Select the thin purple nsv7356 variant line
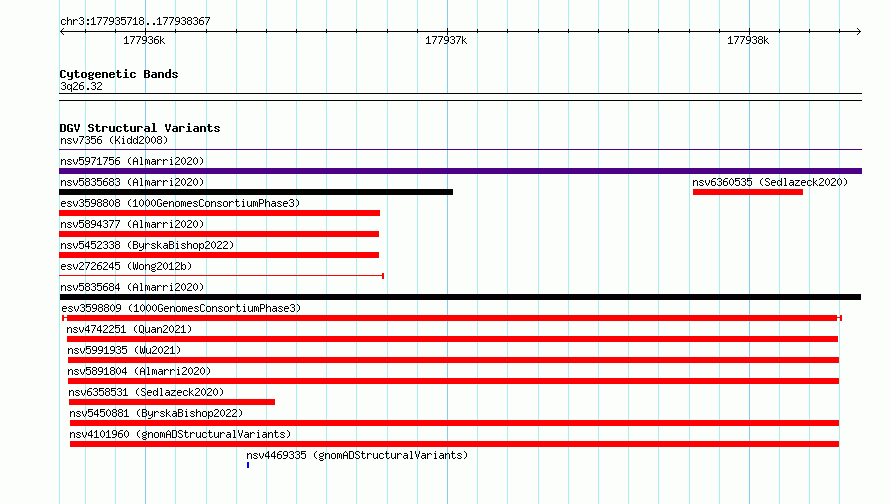The width and height of the screenshot is (890, 504). tap(460, 150)
